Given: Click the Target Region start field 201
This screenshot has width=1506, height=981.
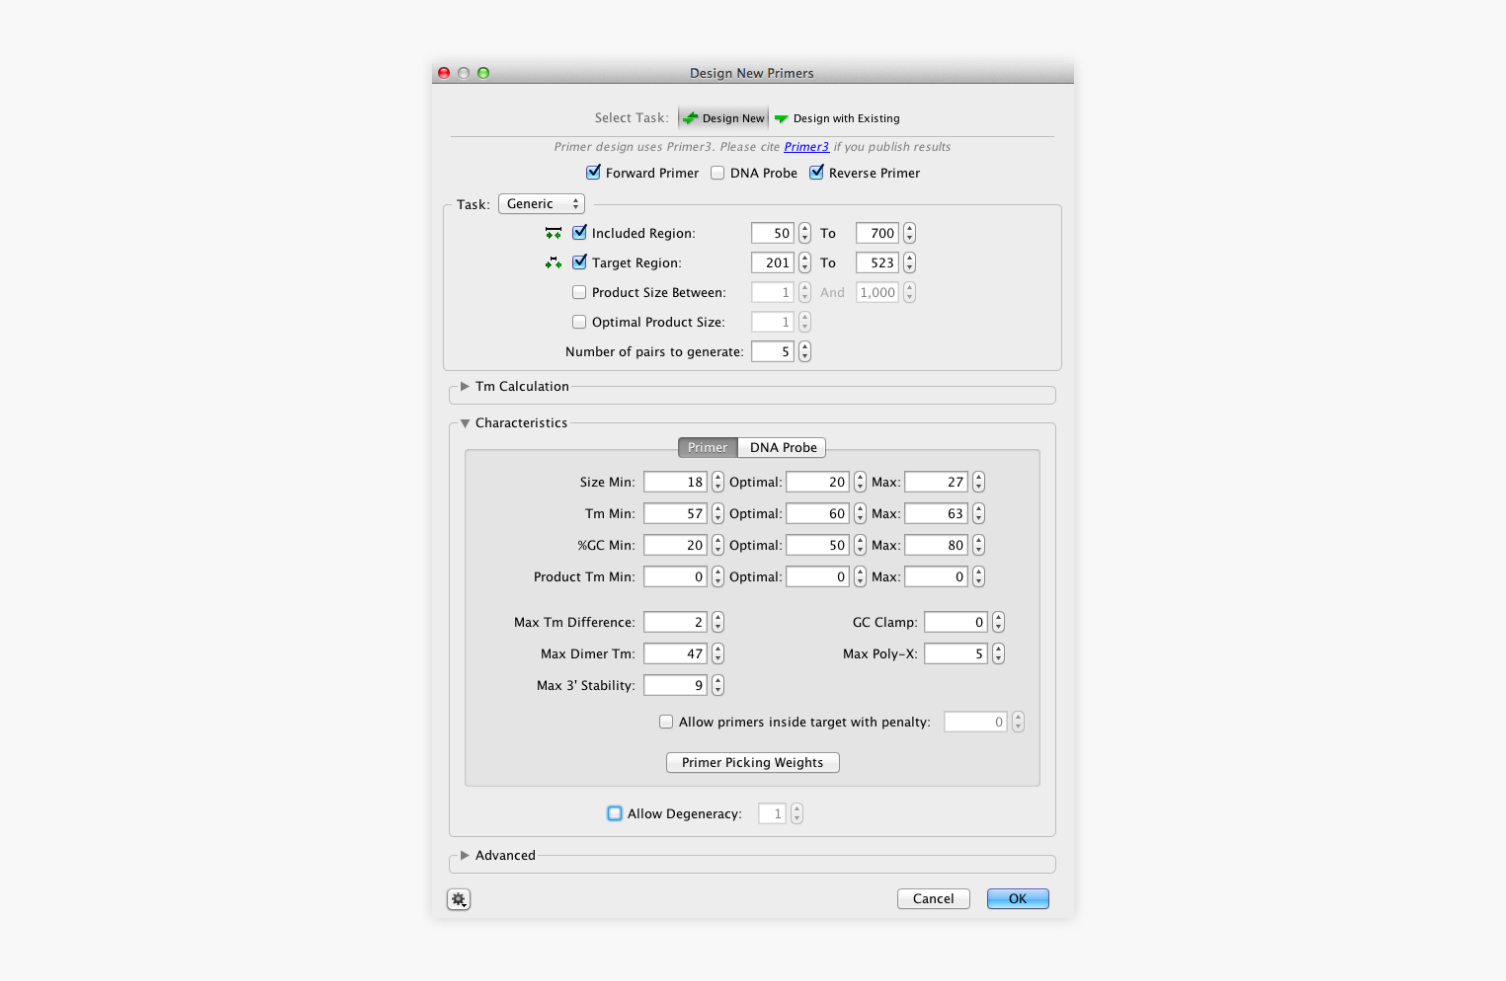Looking at the screenshot, I should point(773,263).
